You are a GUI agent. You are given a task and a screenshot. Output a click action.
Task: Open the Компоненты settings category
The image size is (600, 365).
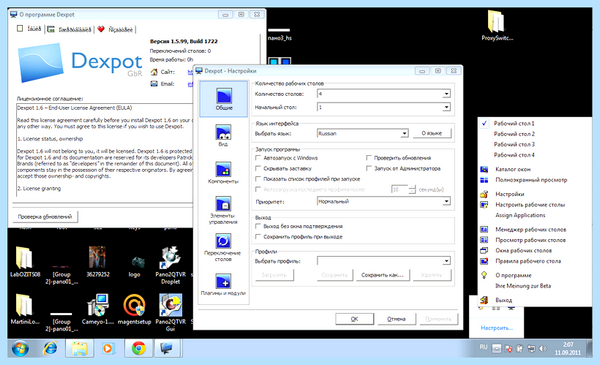(223, 172)
